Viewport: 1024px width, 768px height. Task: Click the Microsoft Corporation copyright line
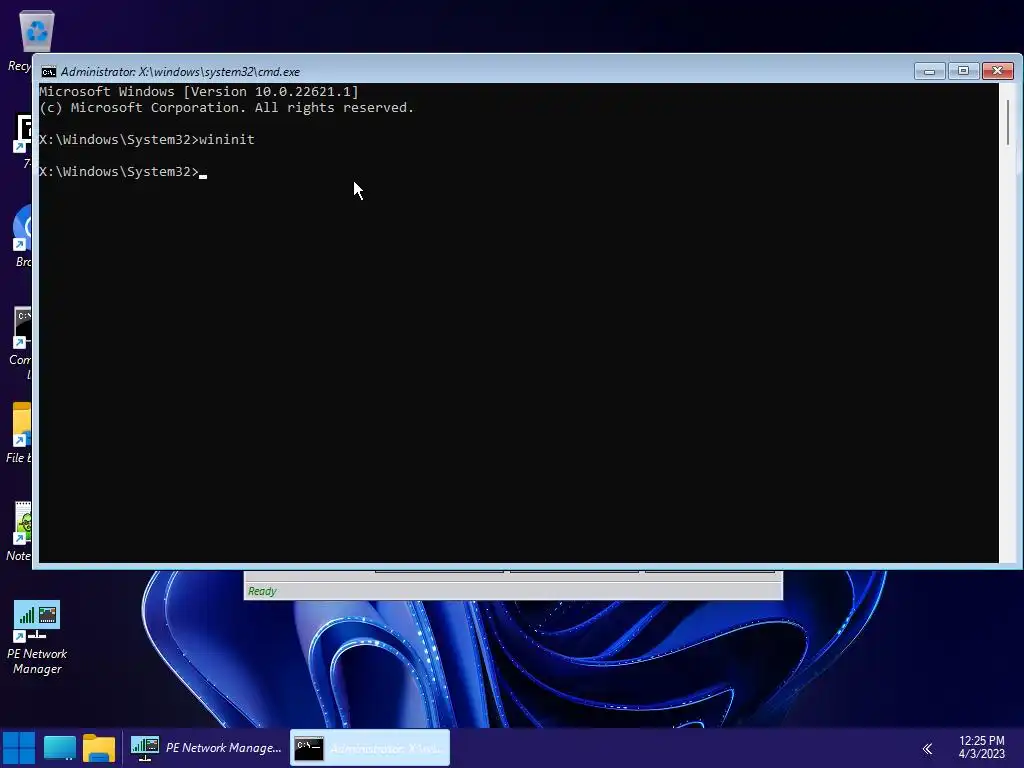coord(226,108)
